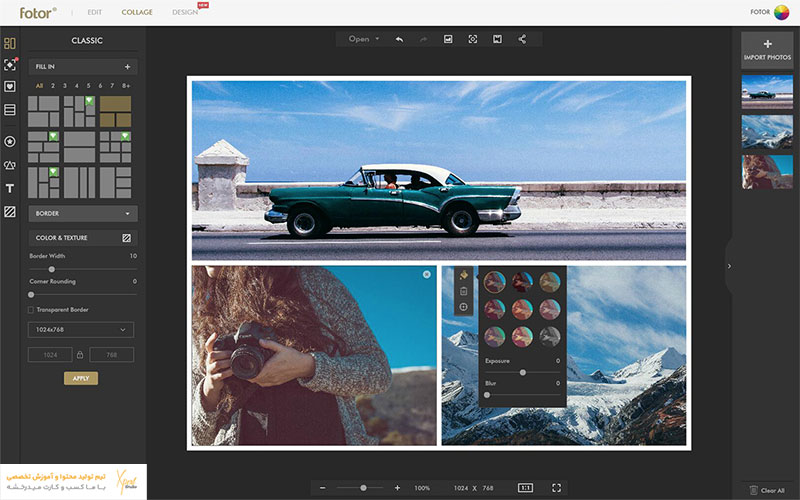Screen dimensions: 800x500
Task: Click the Compare icon in top toolbar
Action: coord(497,39)
